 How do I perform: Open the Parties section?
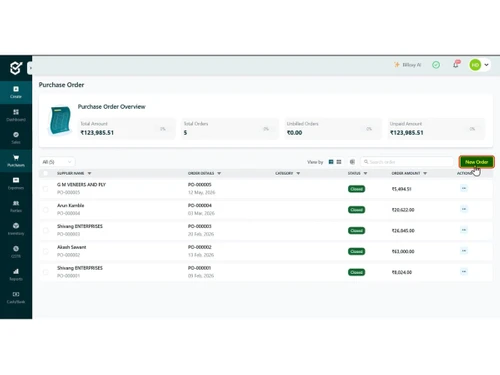16,206
